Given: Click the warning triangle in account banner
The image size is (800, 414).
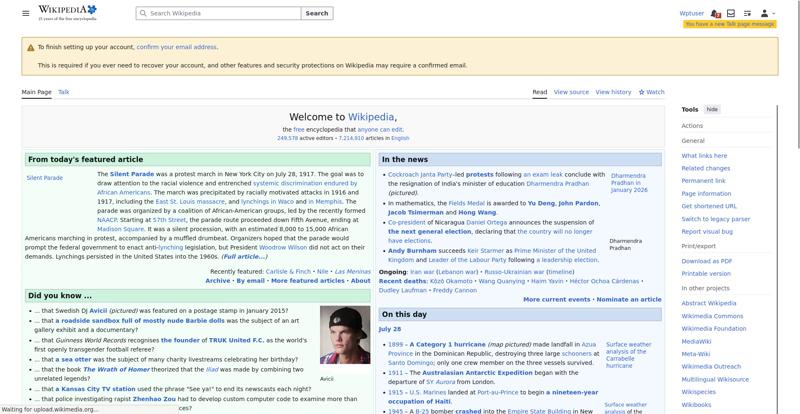Looking at the screenshot, I should (31, 47).
